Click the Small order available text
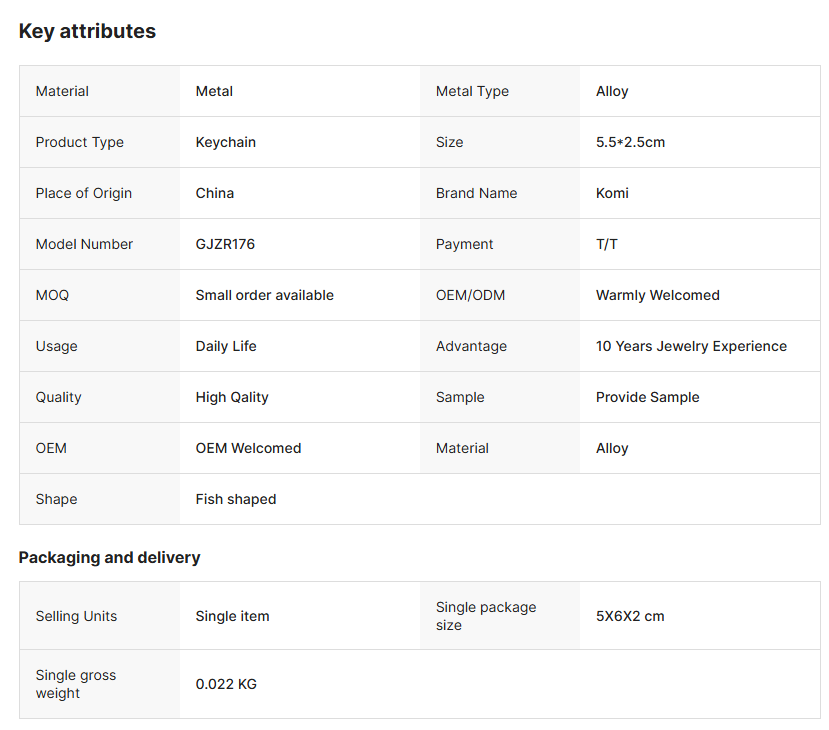 pyautogui.click(x=264, y=295)
